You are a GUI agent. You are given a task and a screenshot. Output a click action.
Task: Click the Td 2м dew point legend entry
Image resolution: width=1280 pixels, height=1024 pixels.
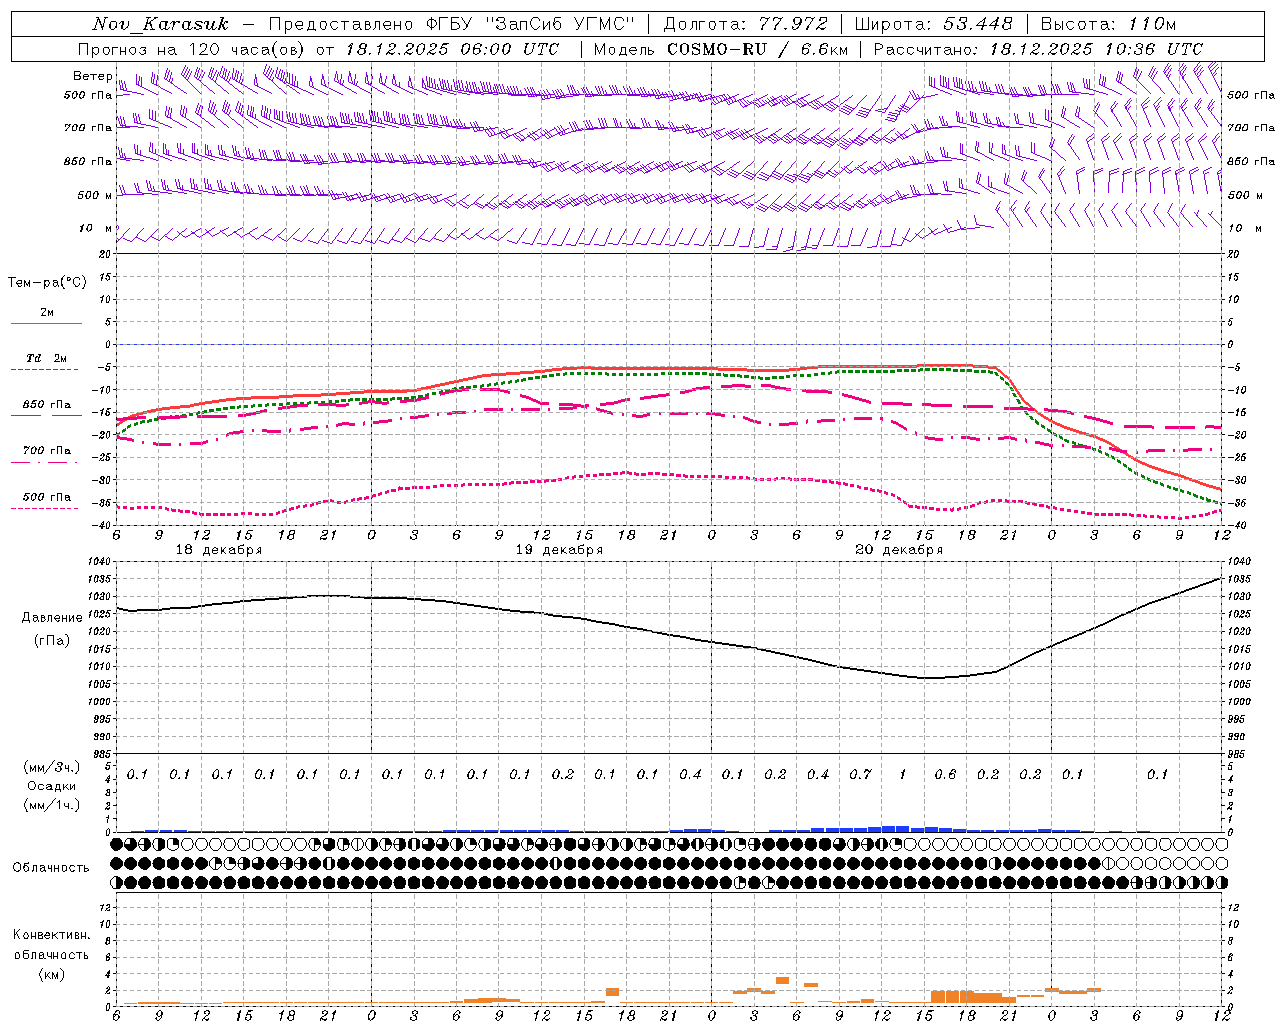coord(47,358)
